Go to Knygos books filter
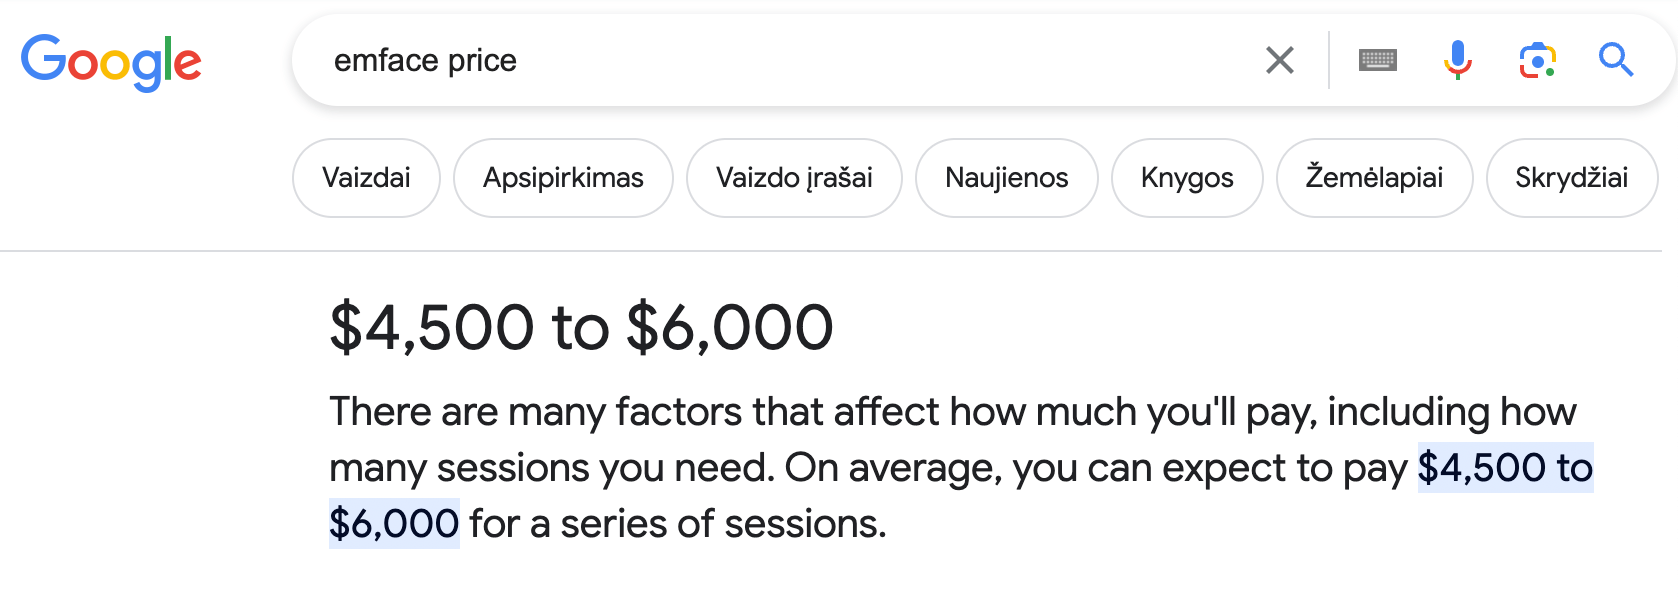The height and width of the screenshot is (604, 1678). (1187, 178)
